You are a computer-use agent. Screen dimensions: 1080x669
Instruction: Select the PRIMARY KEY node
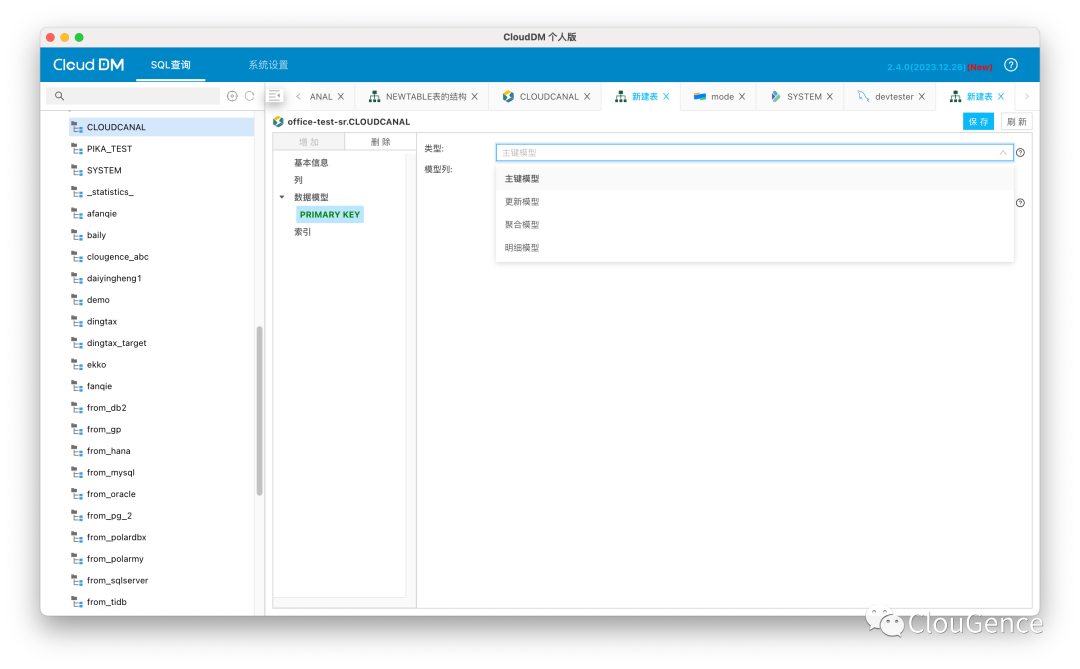(x=330, y=214)
